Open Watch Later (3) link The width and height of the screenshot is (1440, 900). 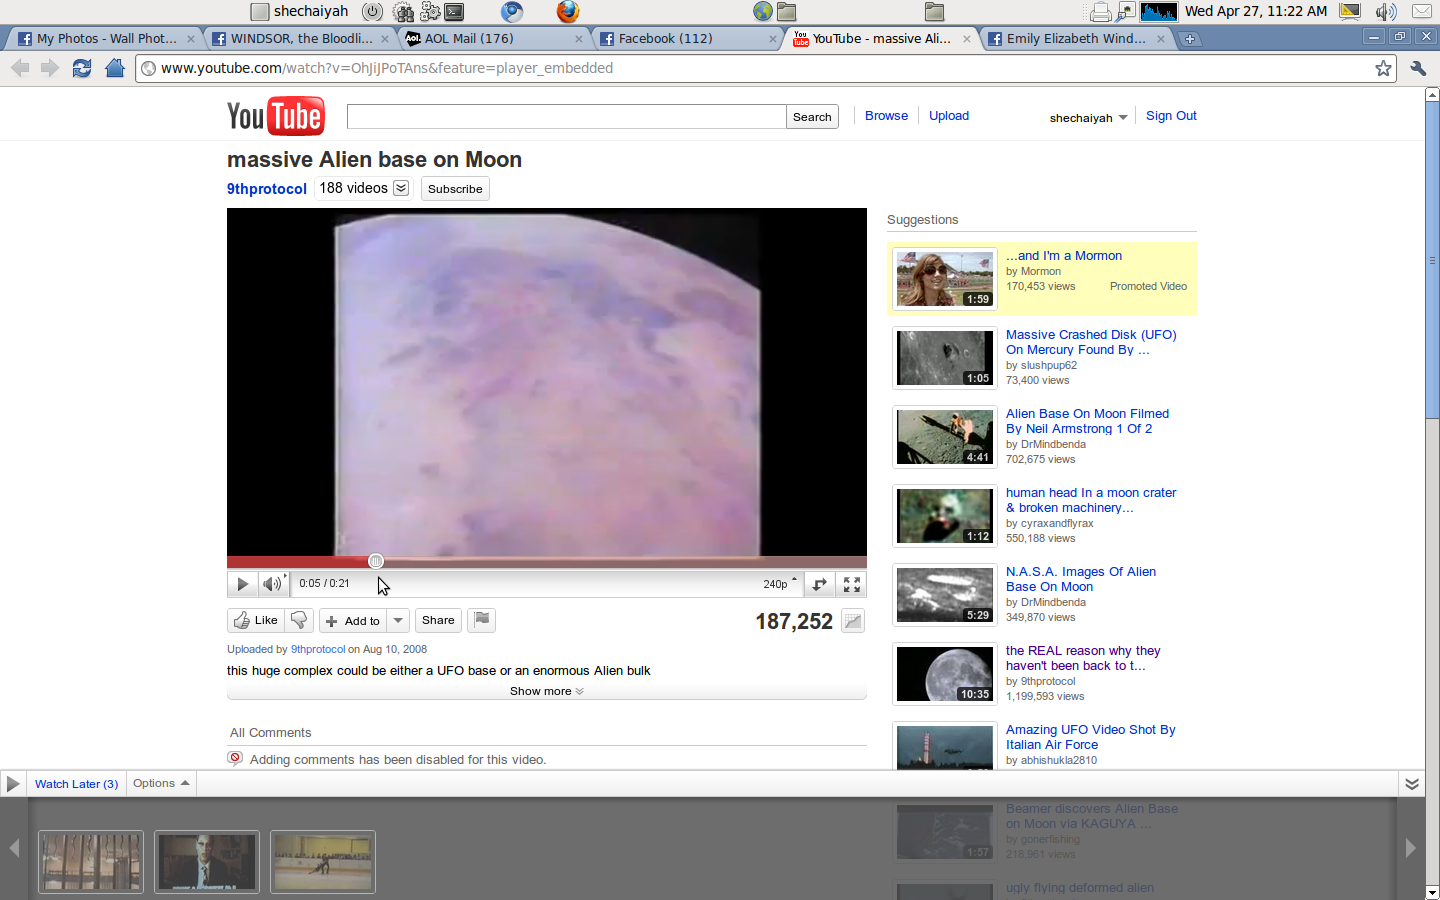tap(76, 784)
